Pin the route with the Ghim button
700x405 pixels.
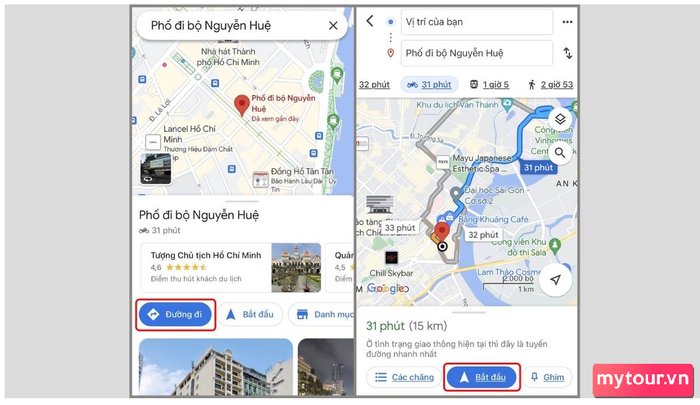pos(547,377)
